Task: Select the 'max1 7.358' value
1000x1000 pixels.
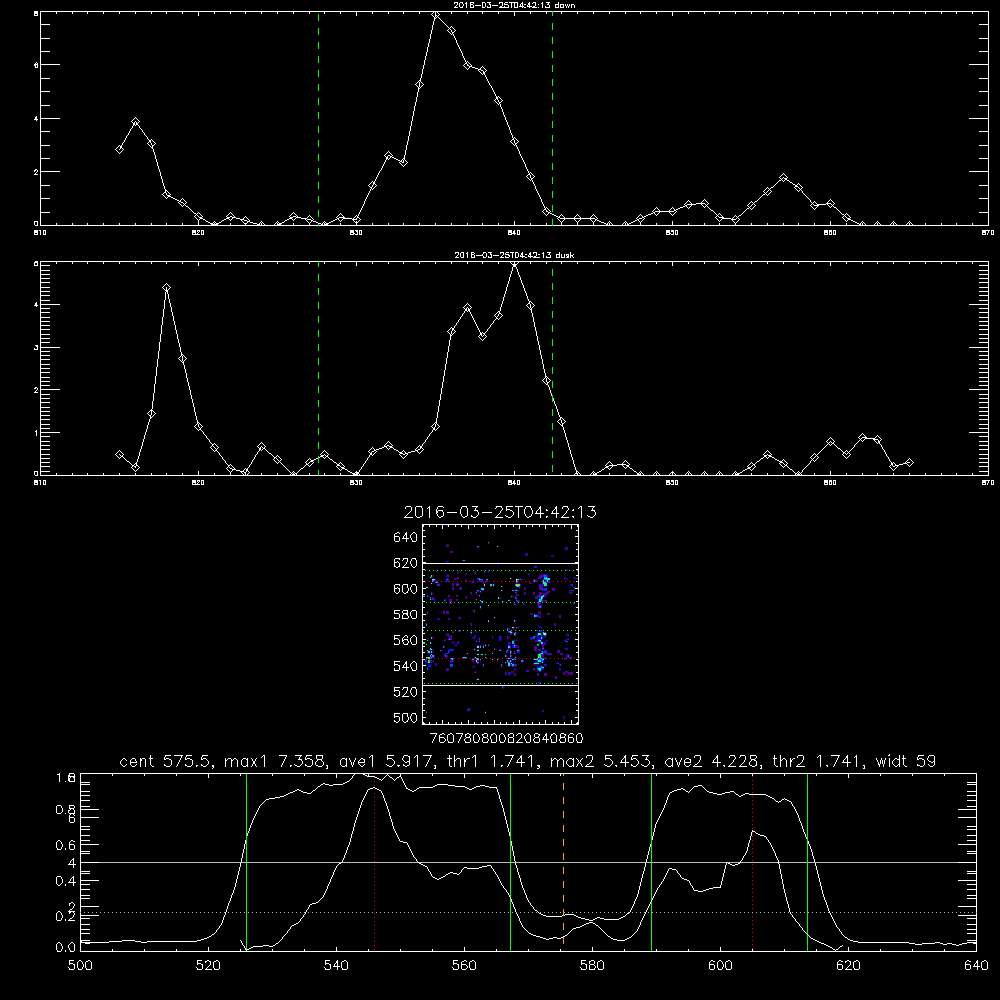Action: pos(272,761)
